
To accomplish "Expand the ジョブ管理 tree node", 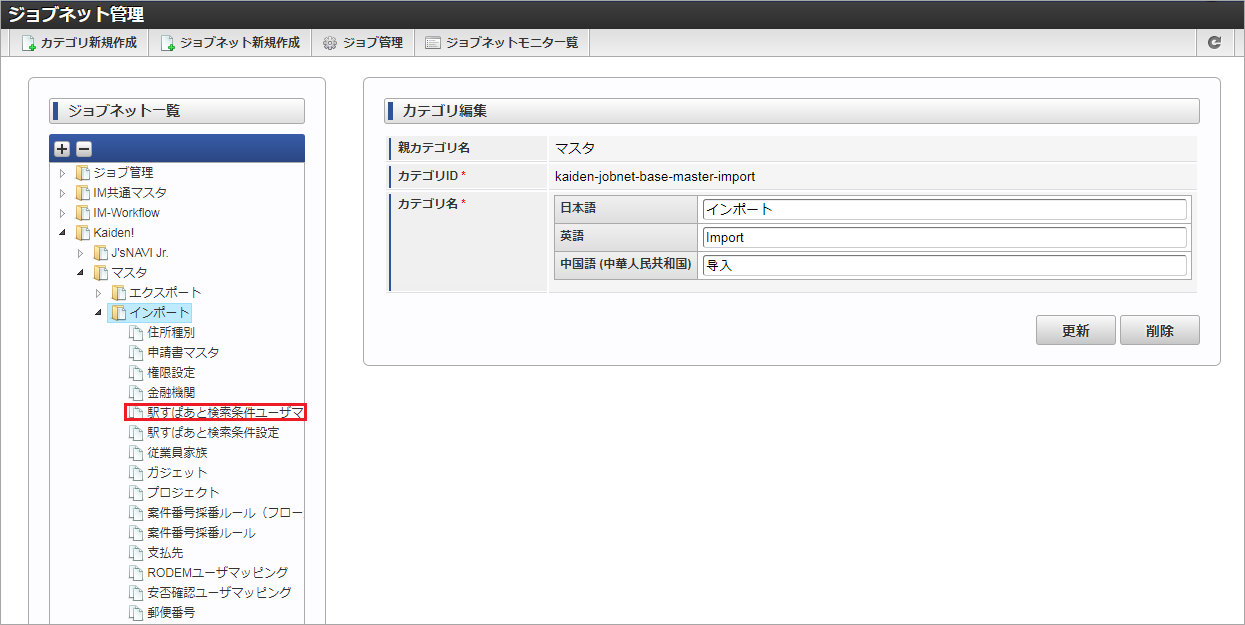I will pyautogui.click(x=62, y=173).
